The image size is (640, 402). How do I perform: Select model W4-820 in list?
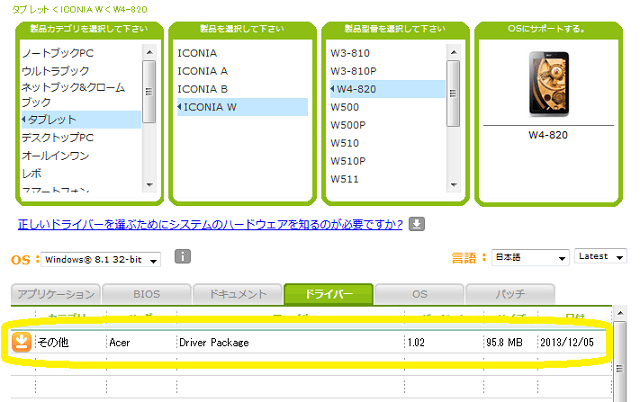[x=387, y=89]
